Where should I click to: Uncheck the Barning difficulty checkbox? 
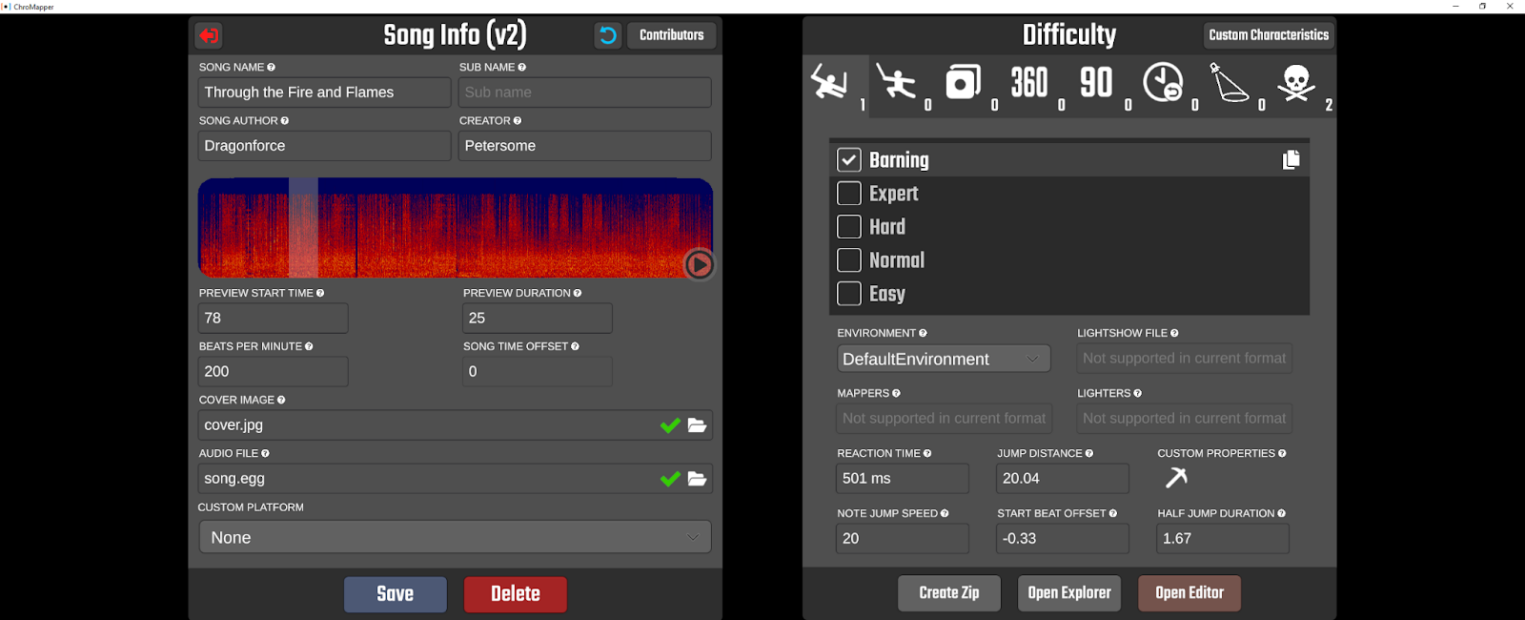849,160
